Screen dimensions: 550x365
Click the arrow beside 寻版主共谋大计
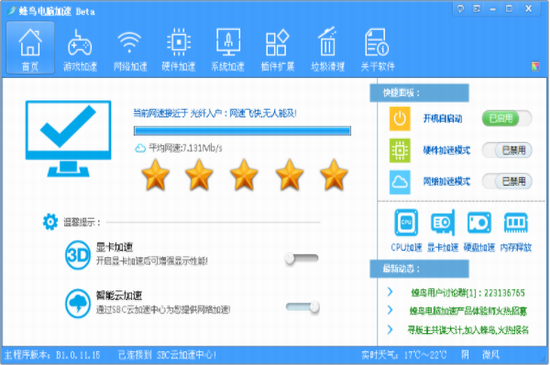pos(390,329)
